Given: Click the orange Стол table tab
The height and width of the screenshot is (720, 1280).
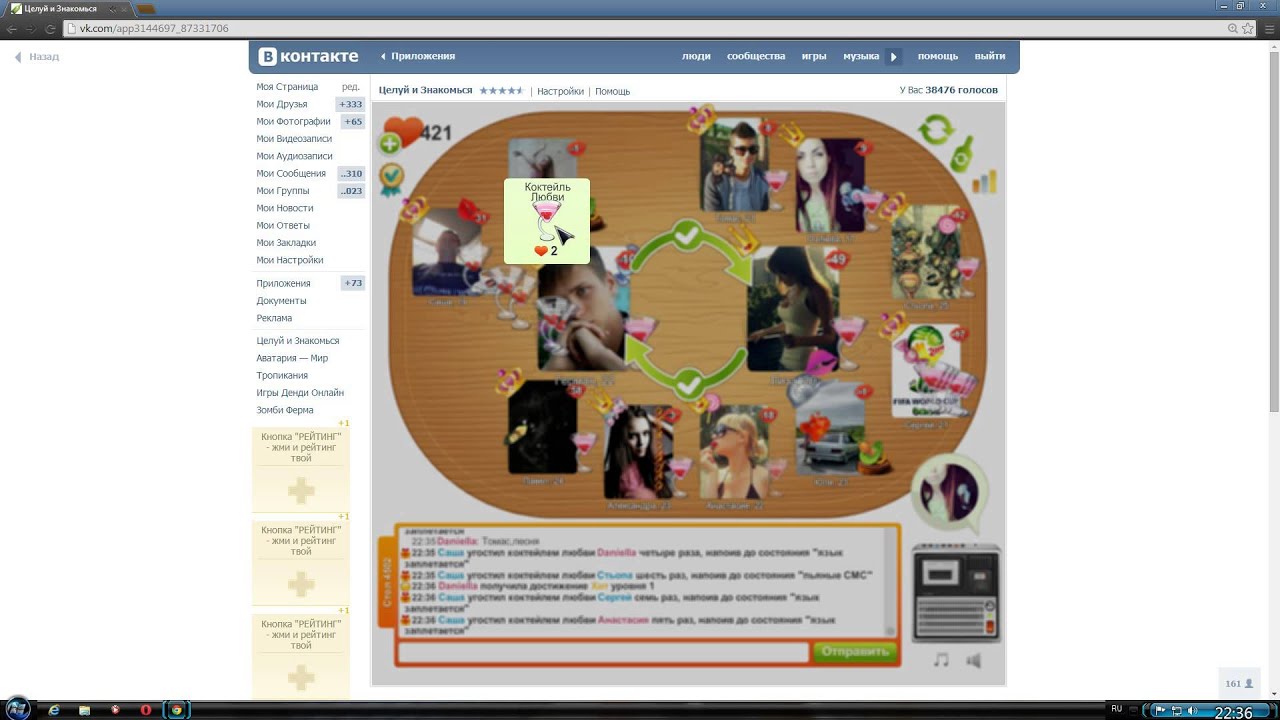Looking at the screenshot, I should tap(387, 581).
